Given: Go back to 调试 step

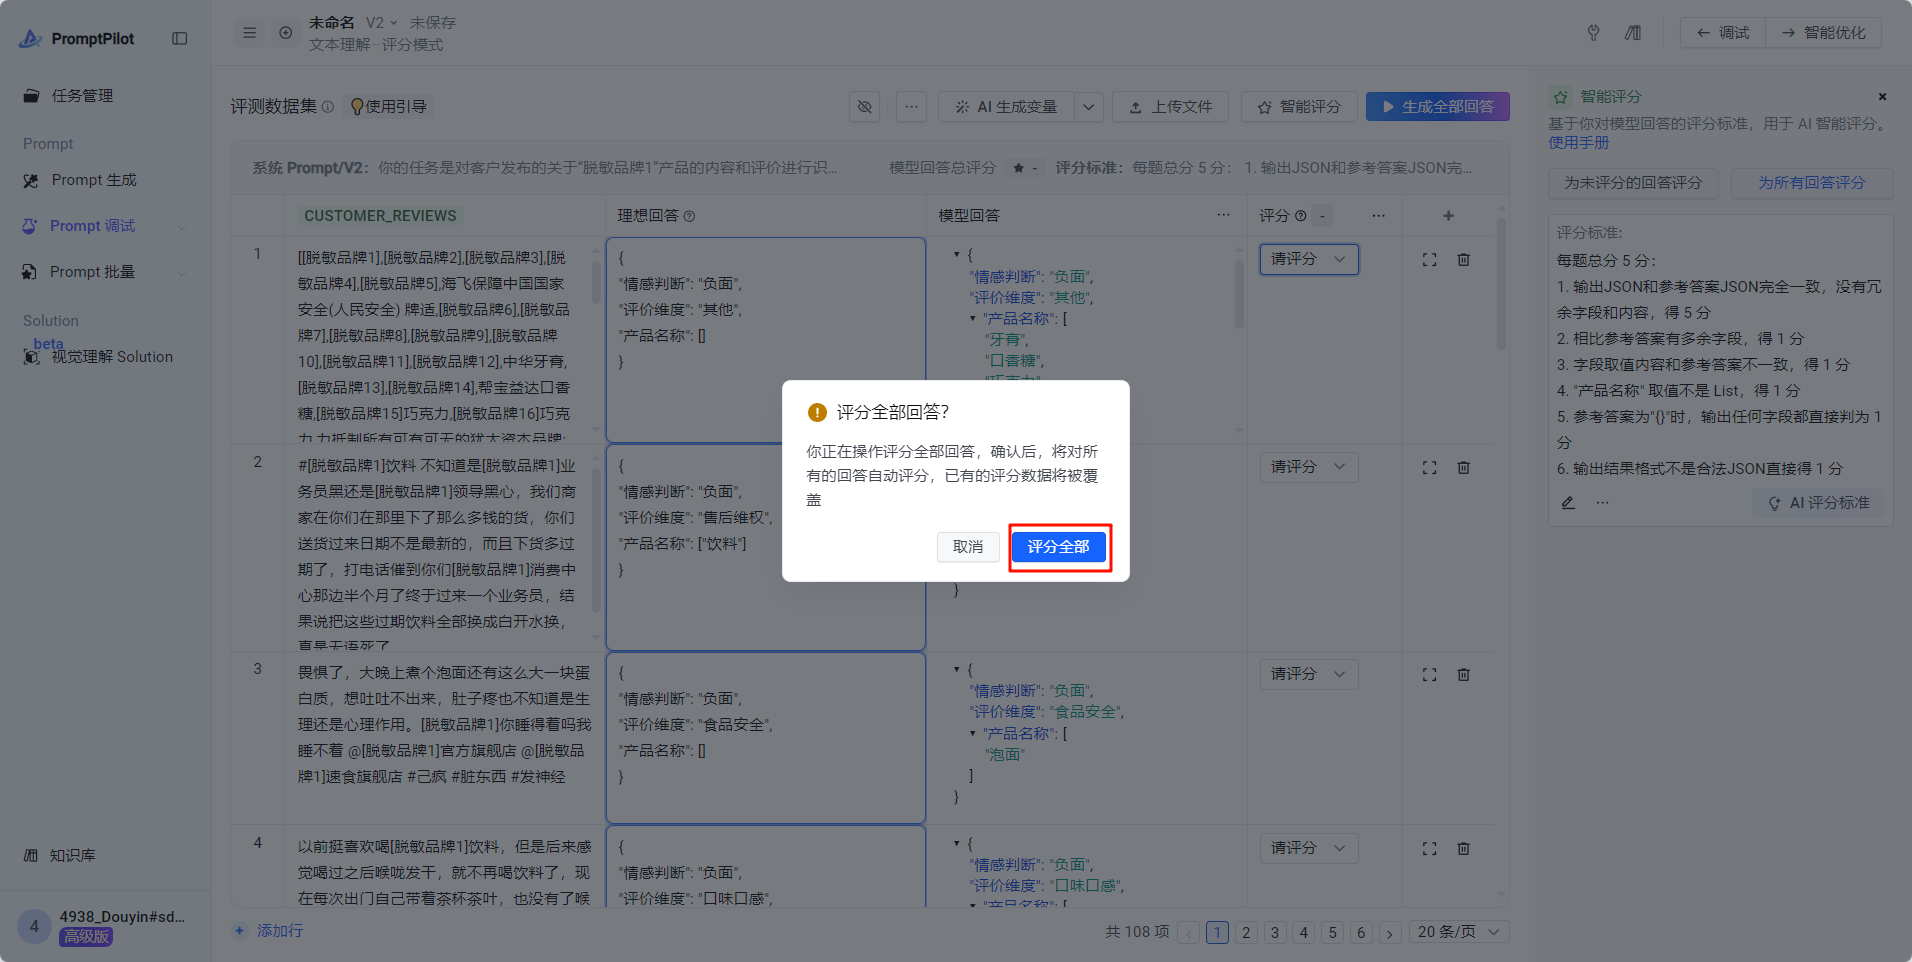Looking at the screenshot, I should (1723, 33).
